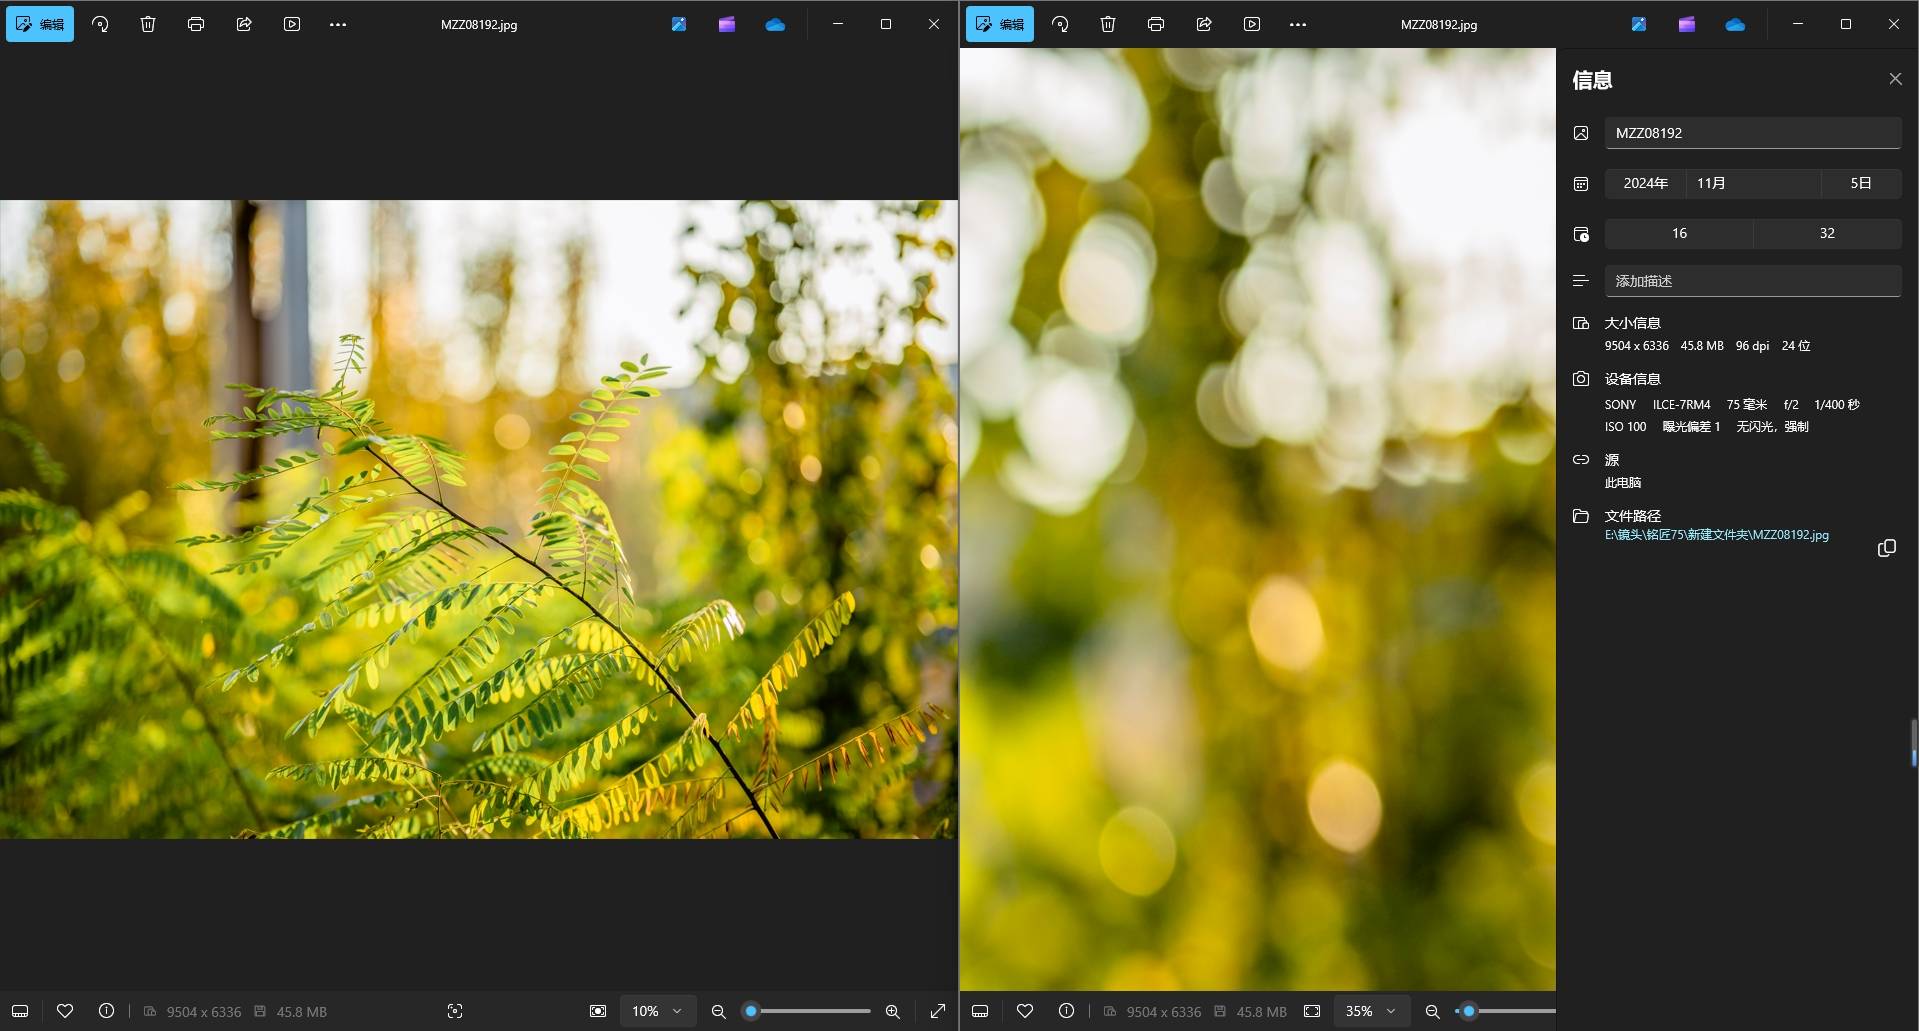Start slideshow in the left Photos window
Viewport: 1919px width, 1031px height.
pyautogui.click(x=292, y=24)
